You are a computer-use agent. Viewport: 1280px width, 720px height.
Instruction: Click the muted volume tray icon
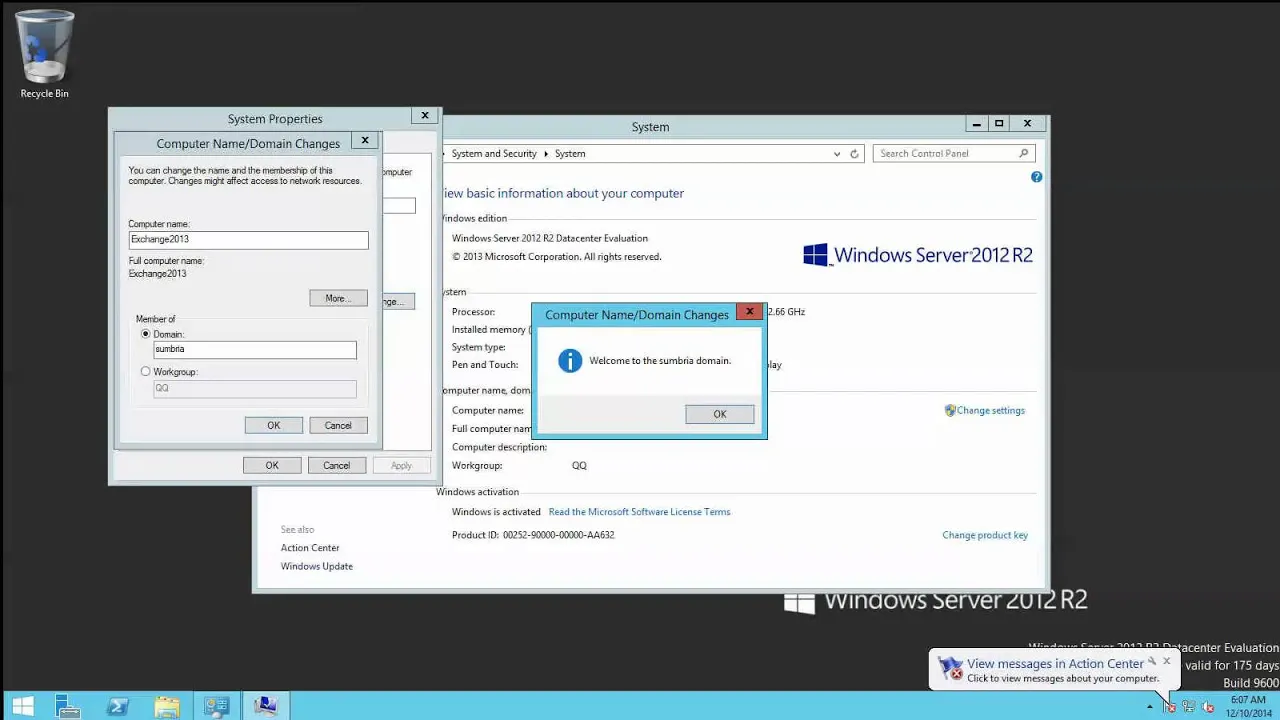pos(1208,707)
